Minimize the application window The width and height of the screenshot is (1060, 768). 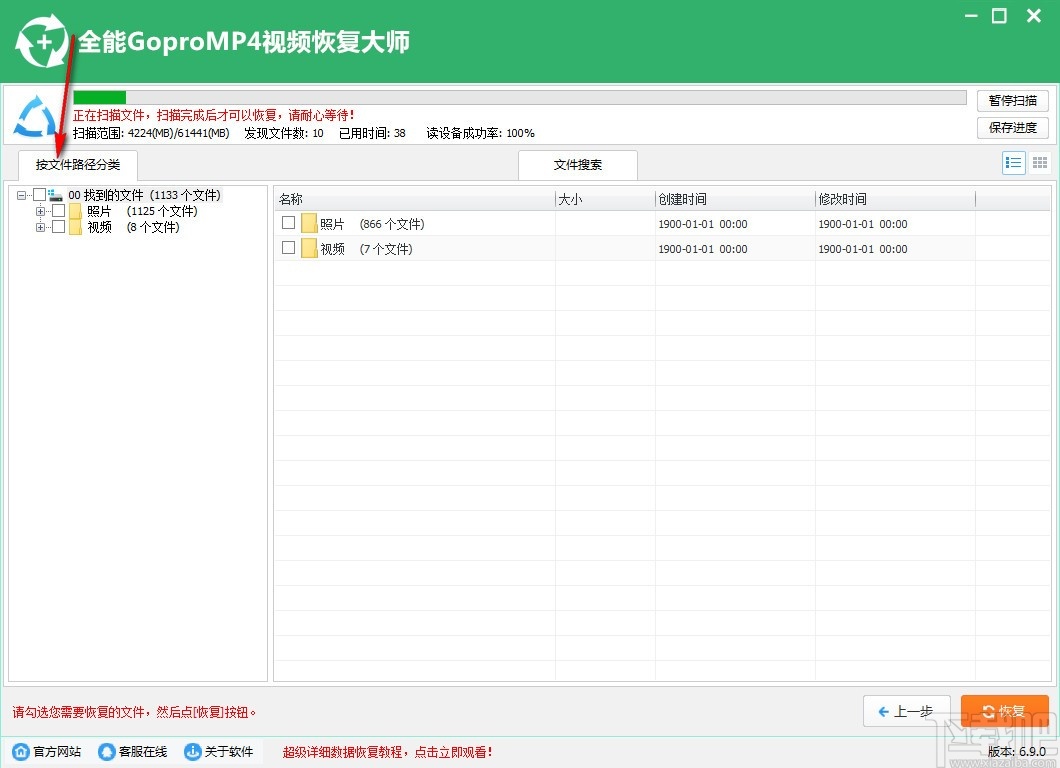pos(971,16)
